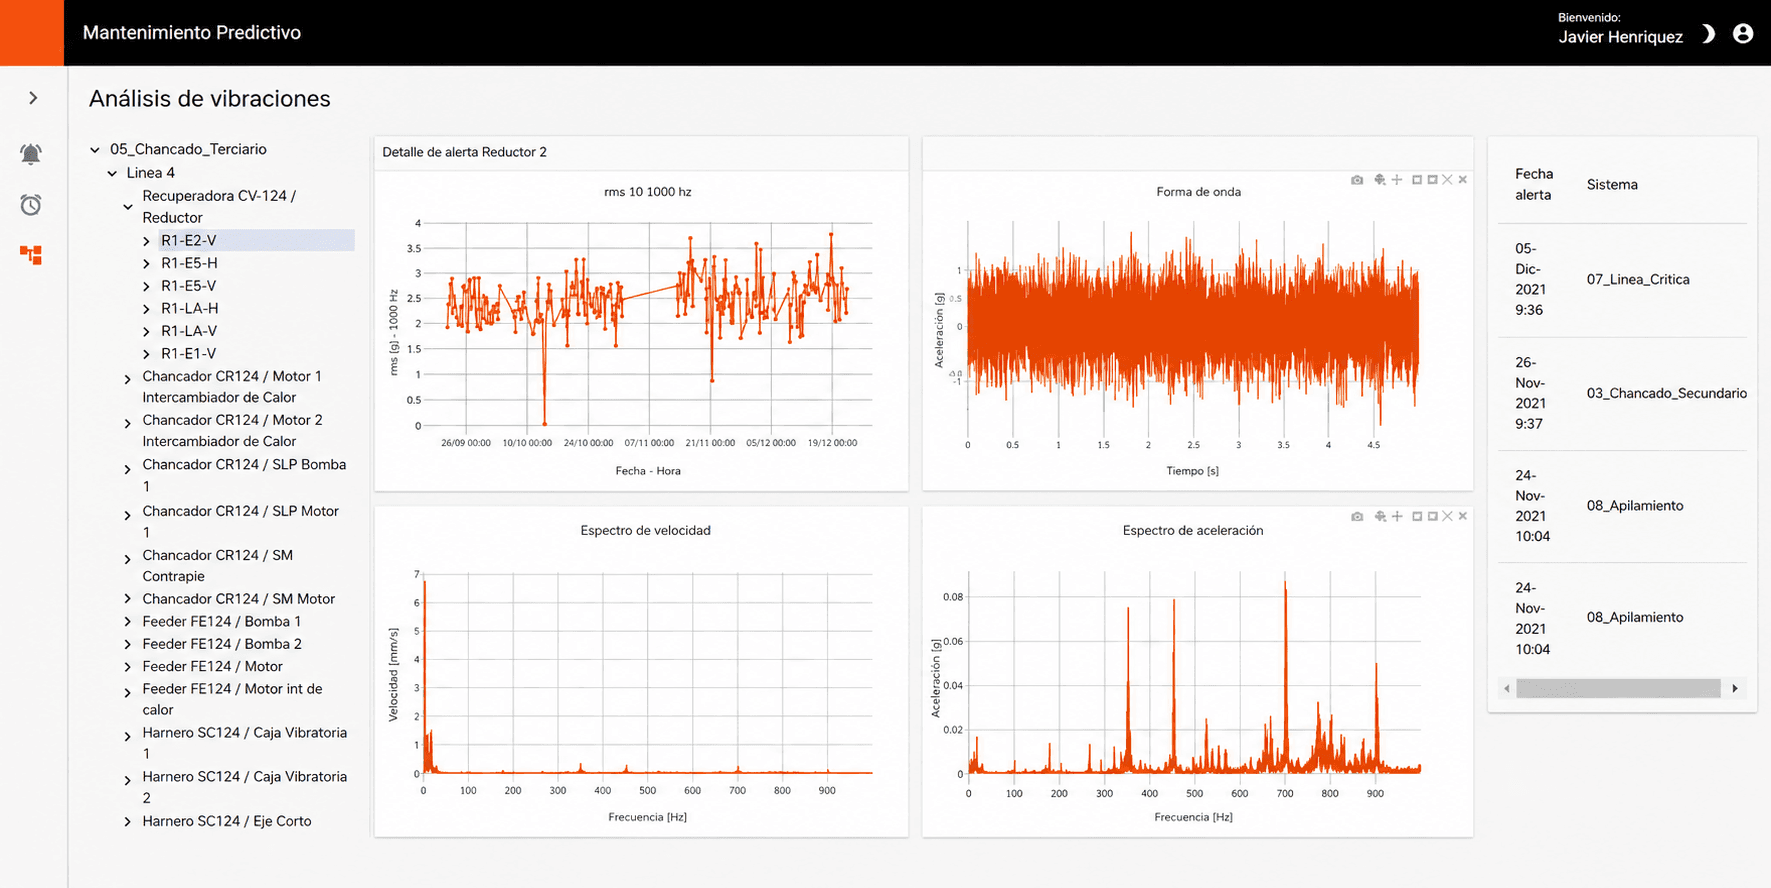
Task: Toggle dark mode with the moon icon
Action: pyautogui.click(x=1709, y=34)
